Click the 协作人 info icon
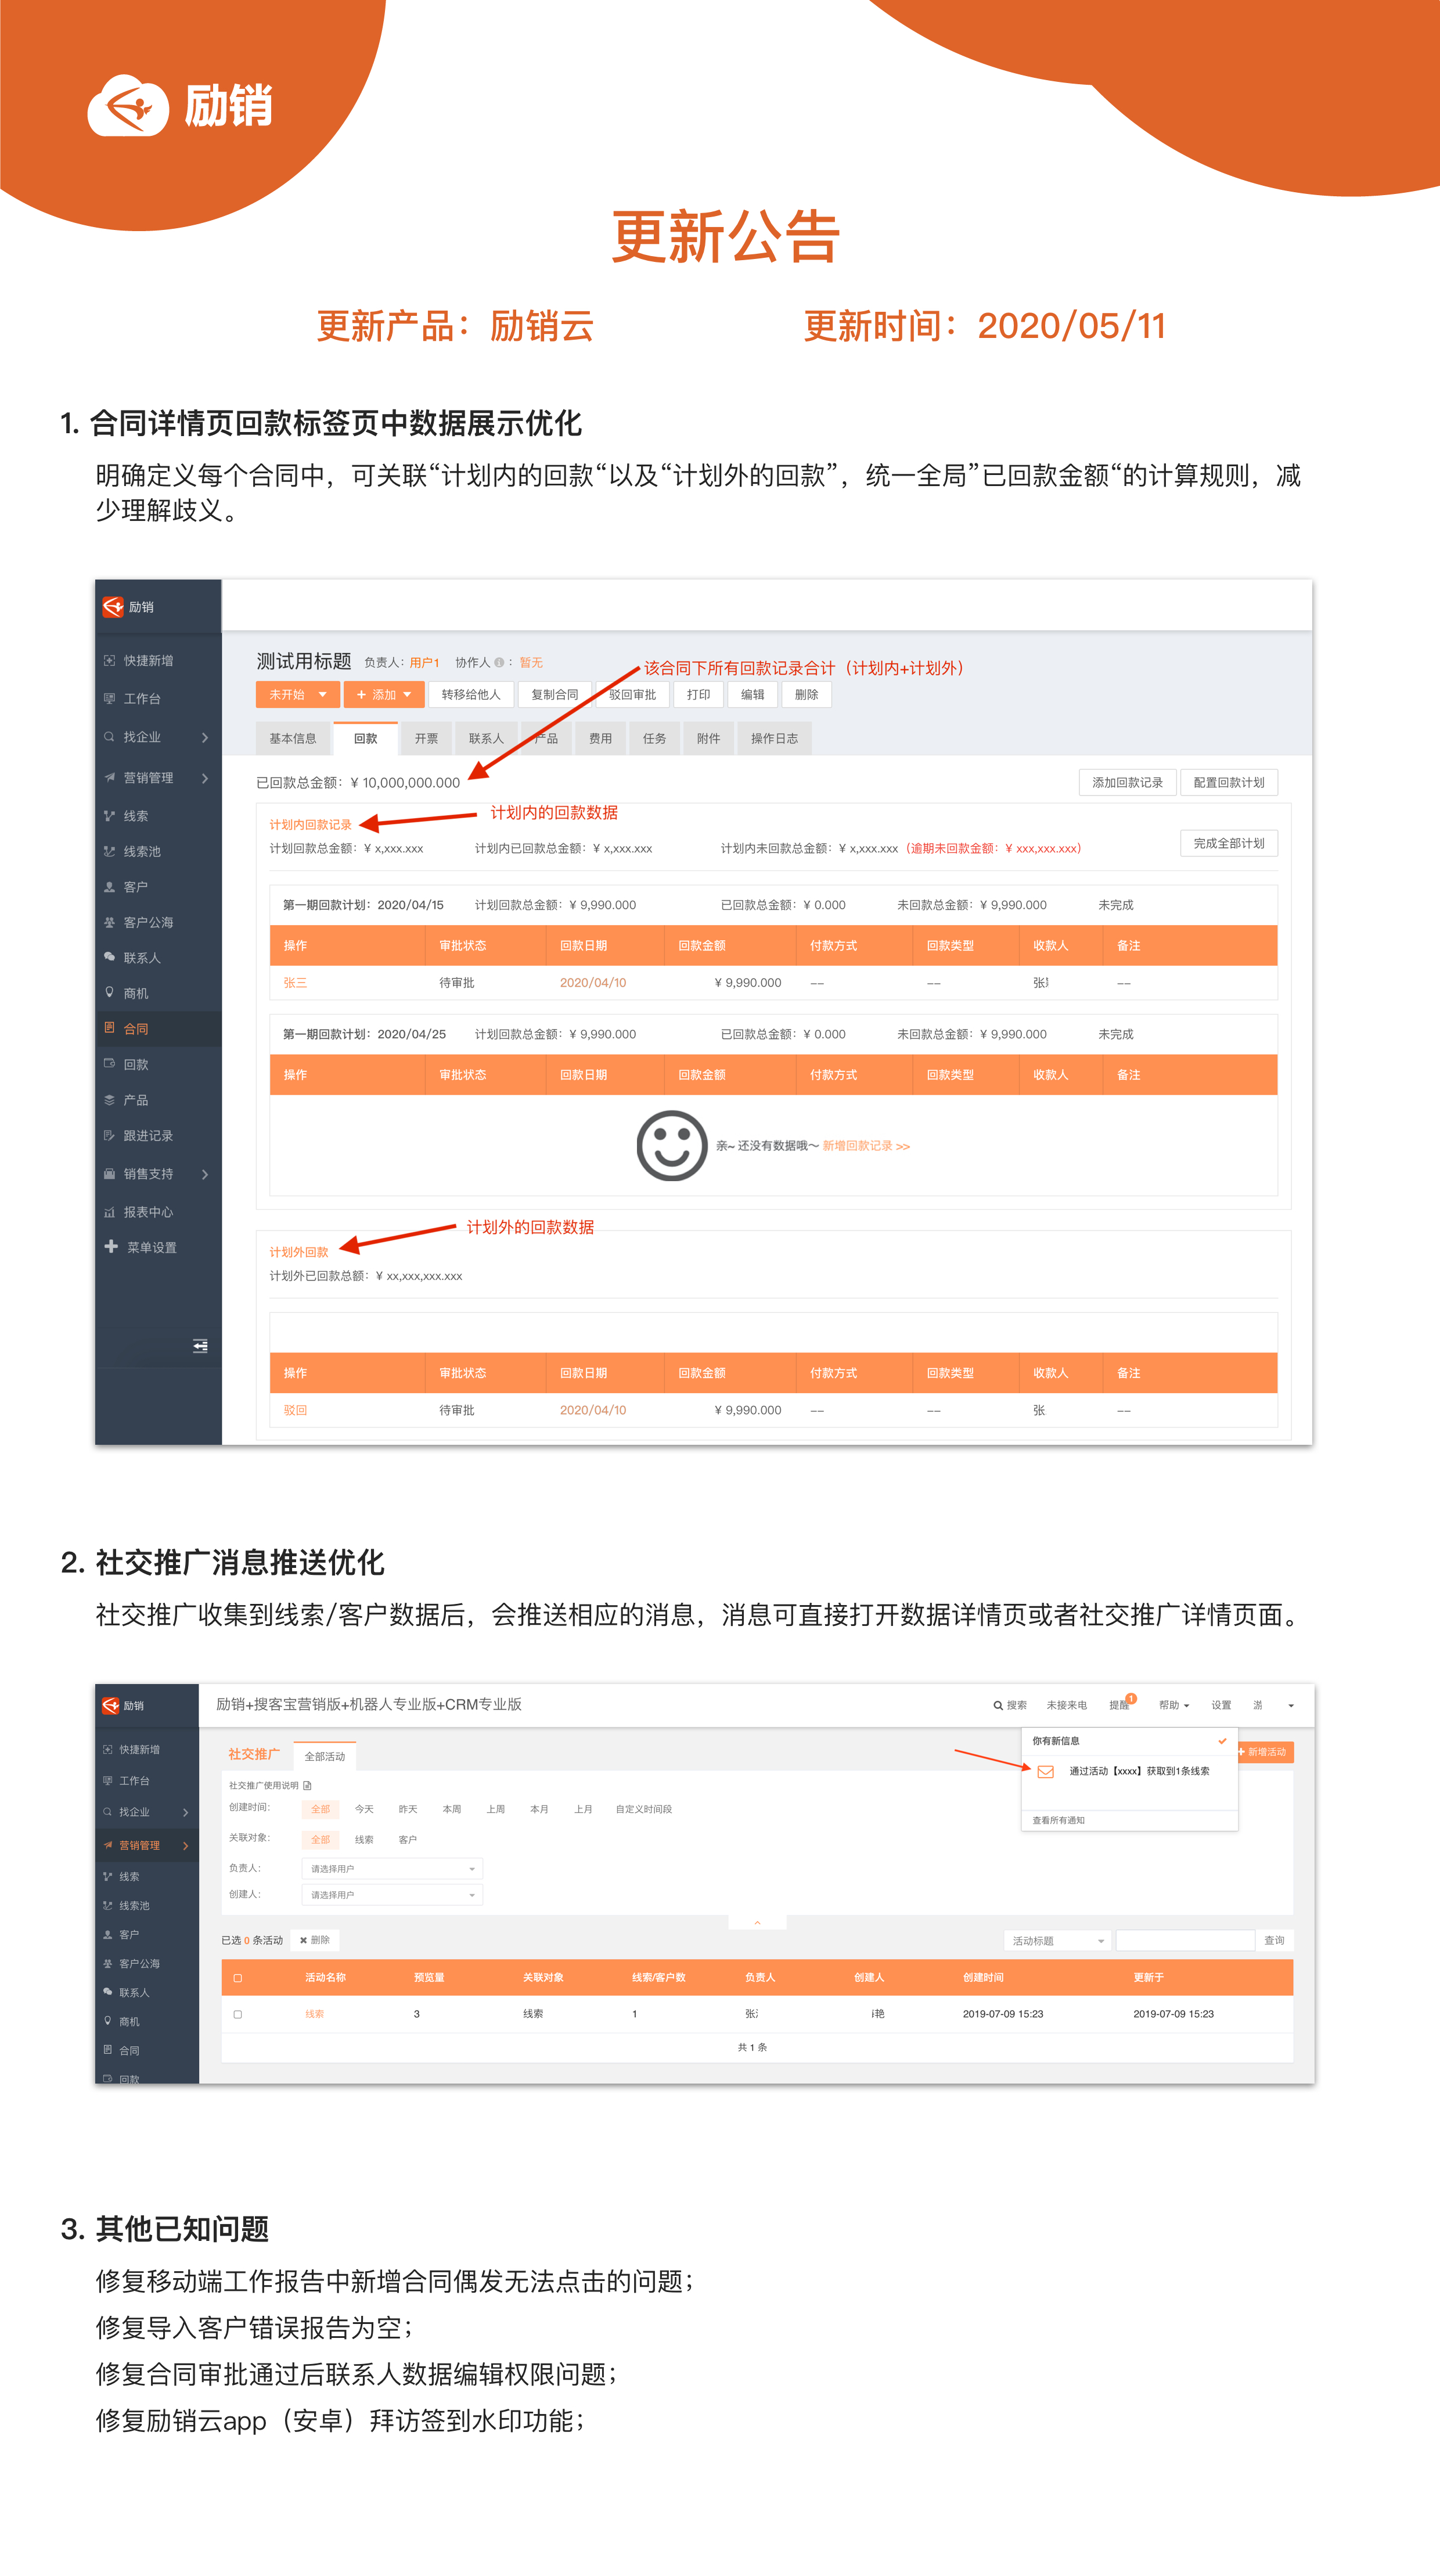Screen dimensions: 1440x2576 (x=499, y=663)
